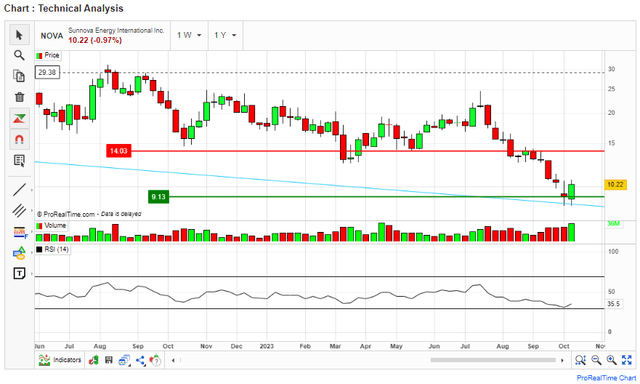Toggle the red-green trend detection tool
Screen dimensions: 640x384
19,118
